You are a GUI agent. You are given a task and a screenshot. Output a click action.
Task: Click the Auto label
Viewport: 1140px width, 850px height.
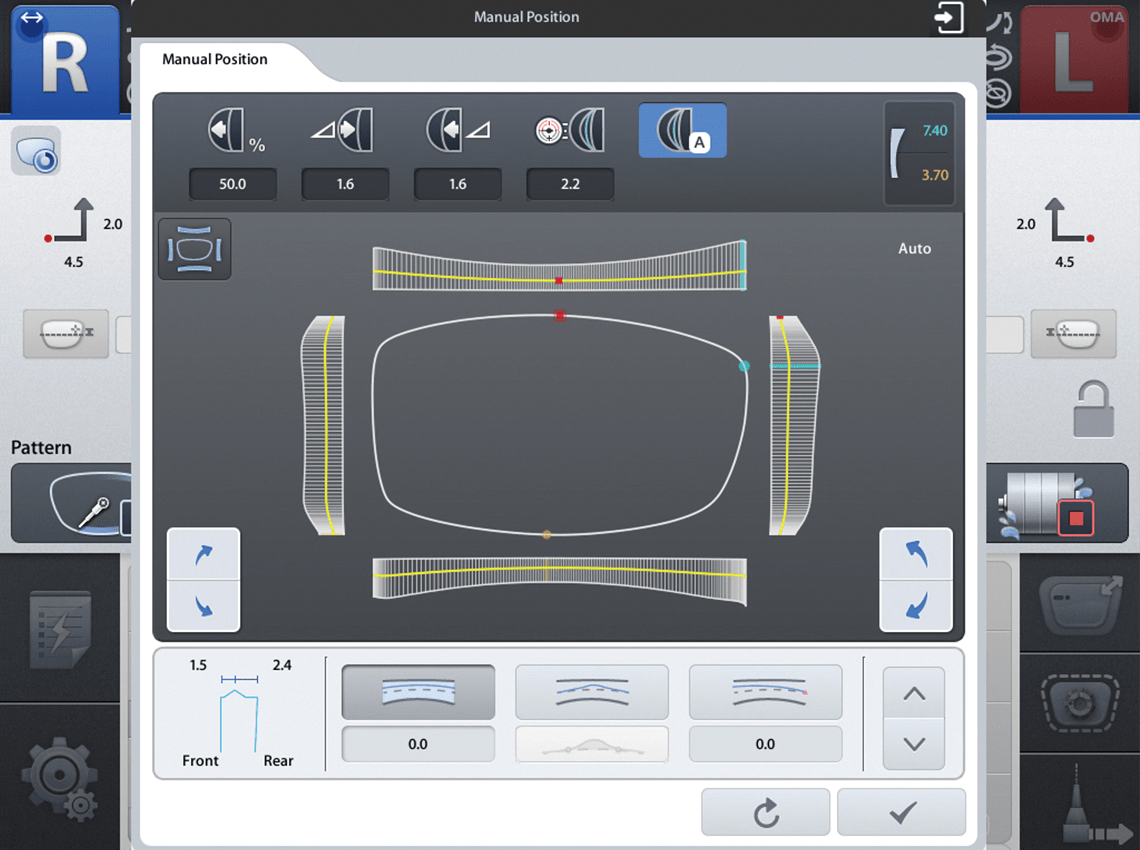(915, 249)
